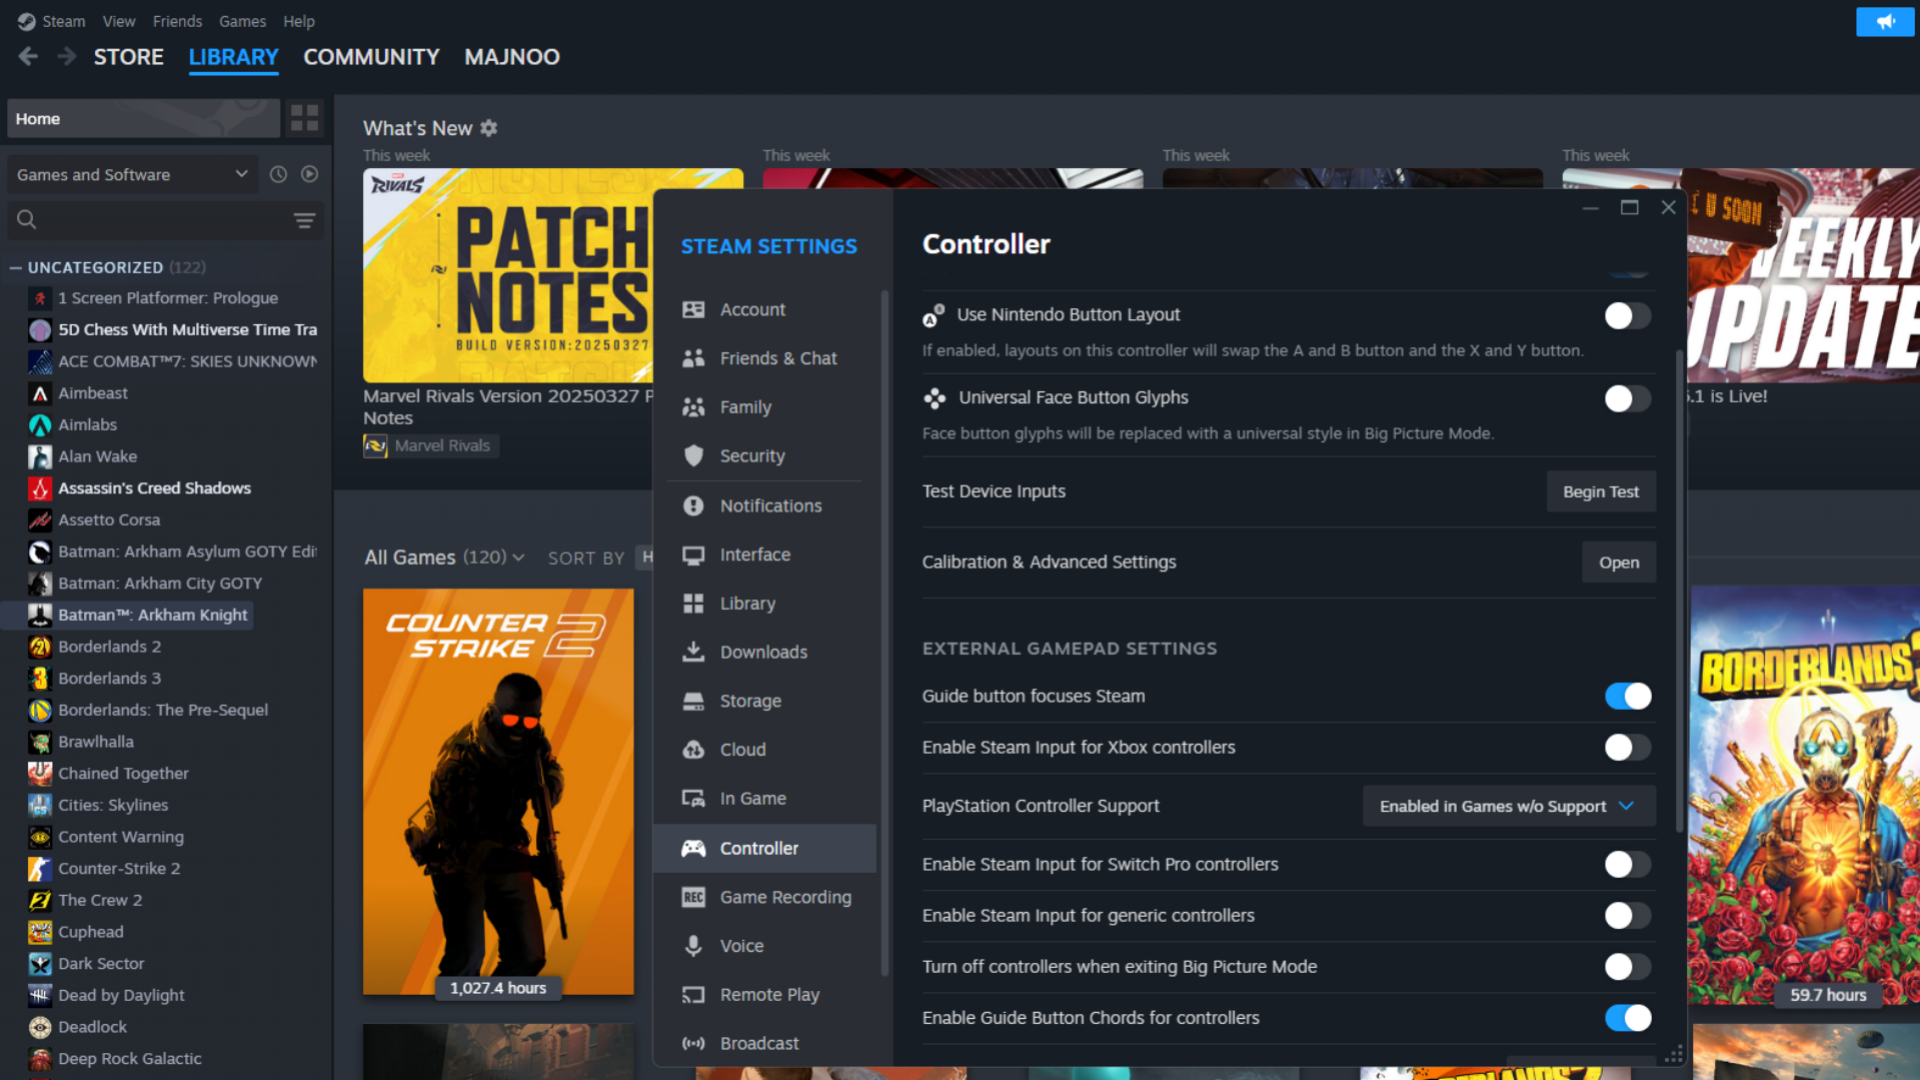Click the forward navigation arrow
Image resolution: width=1920 pixels, height=1080 pixels.
coord(67,57)
